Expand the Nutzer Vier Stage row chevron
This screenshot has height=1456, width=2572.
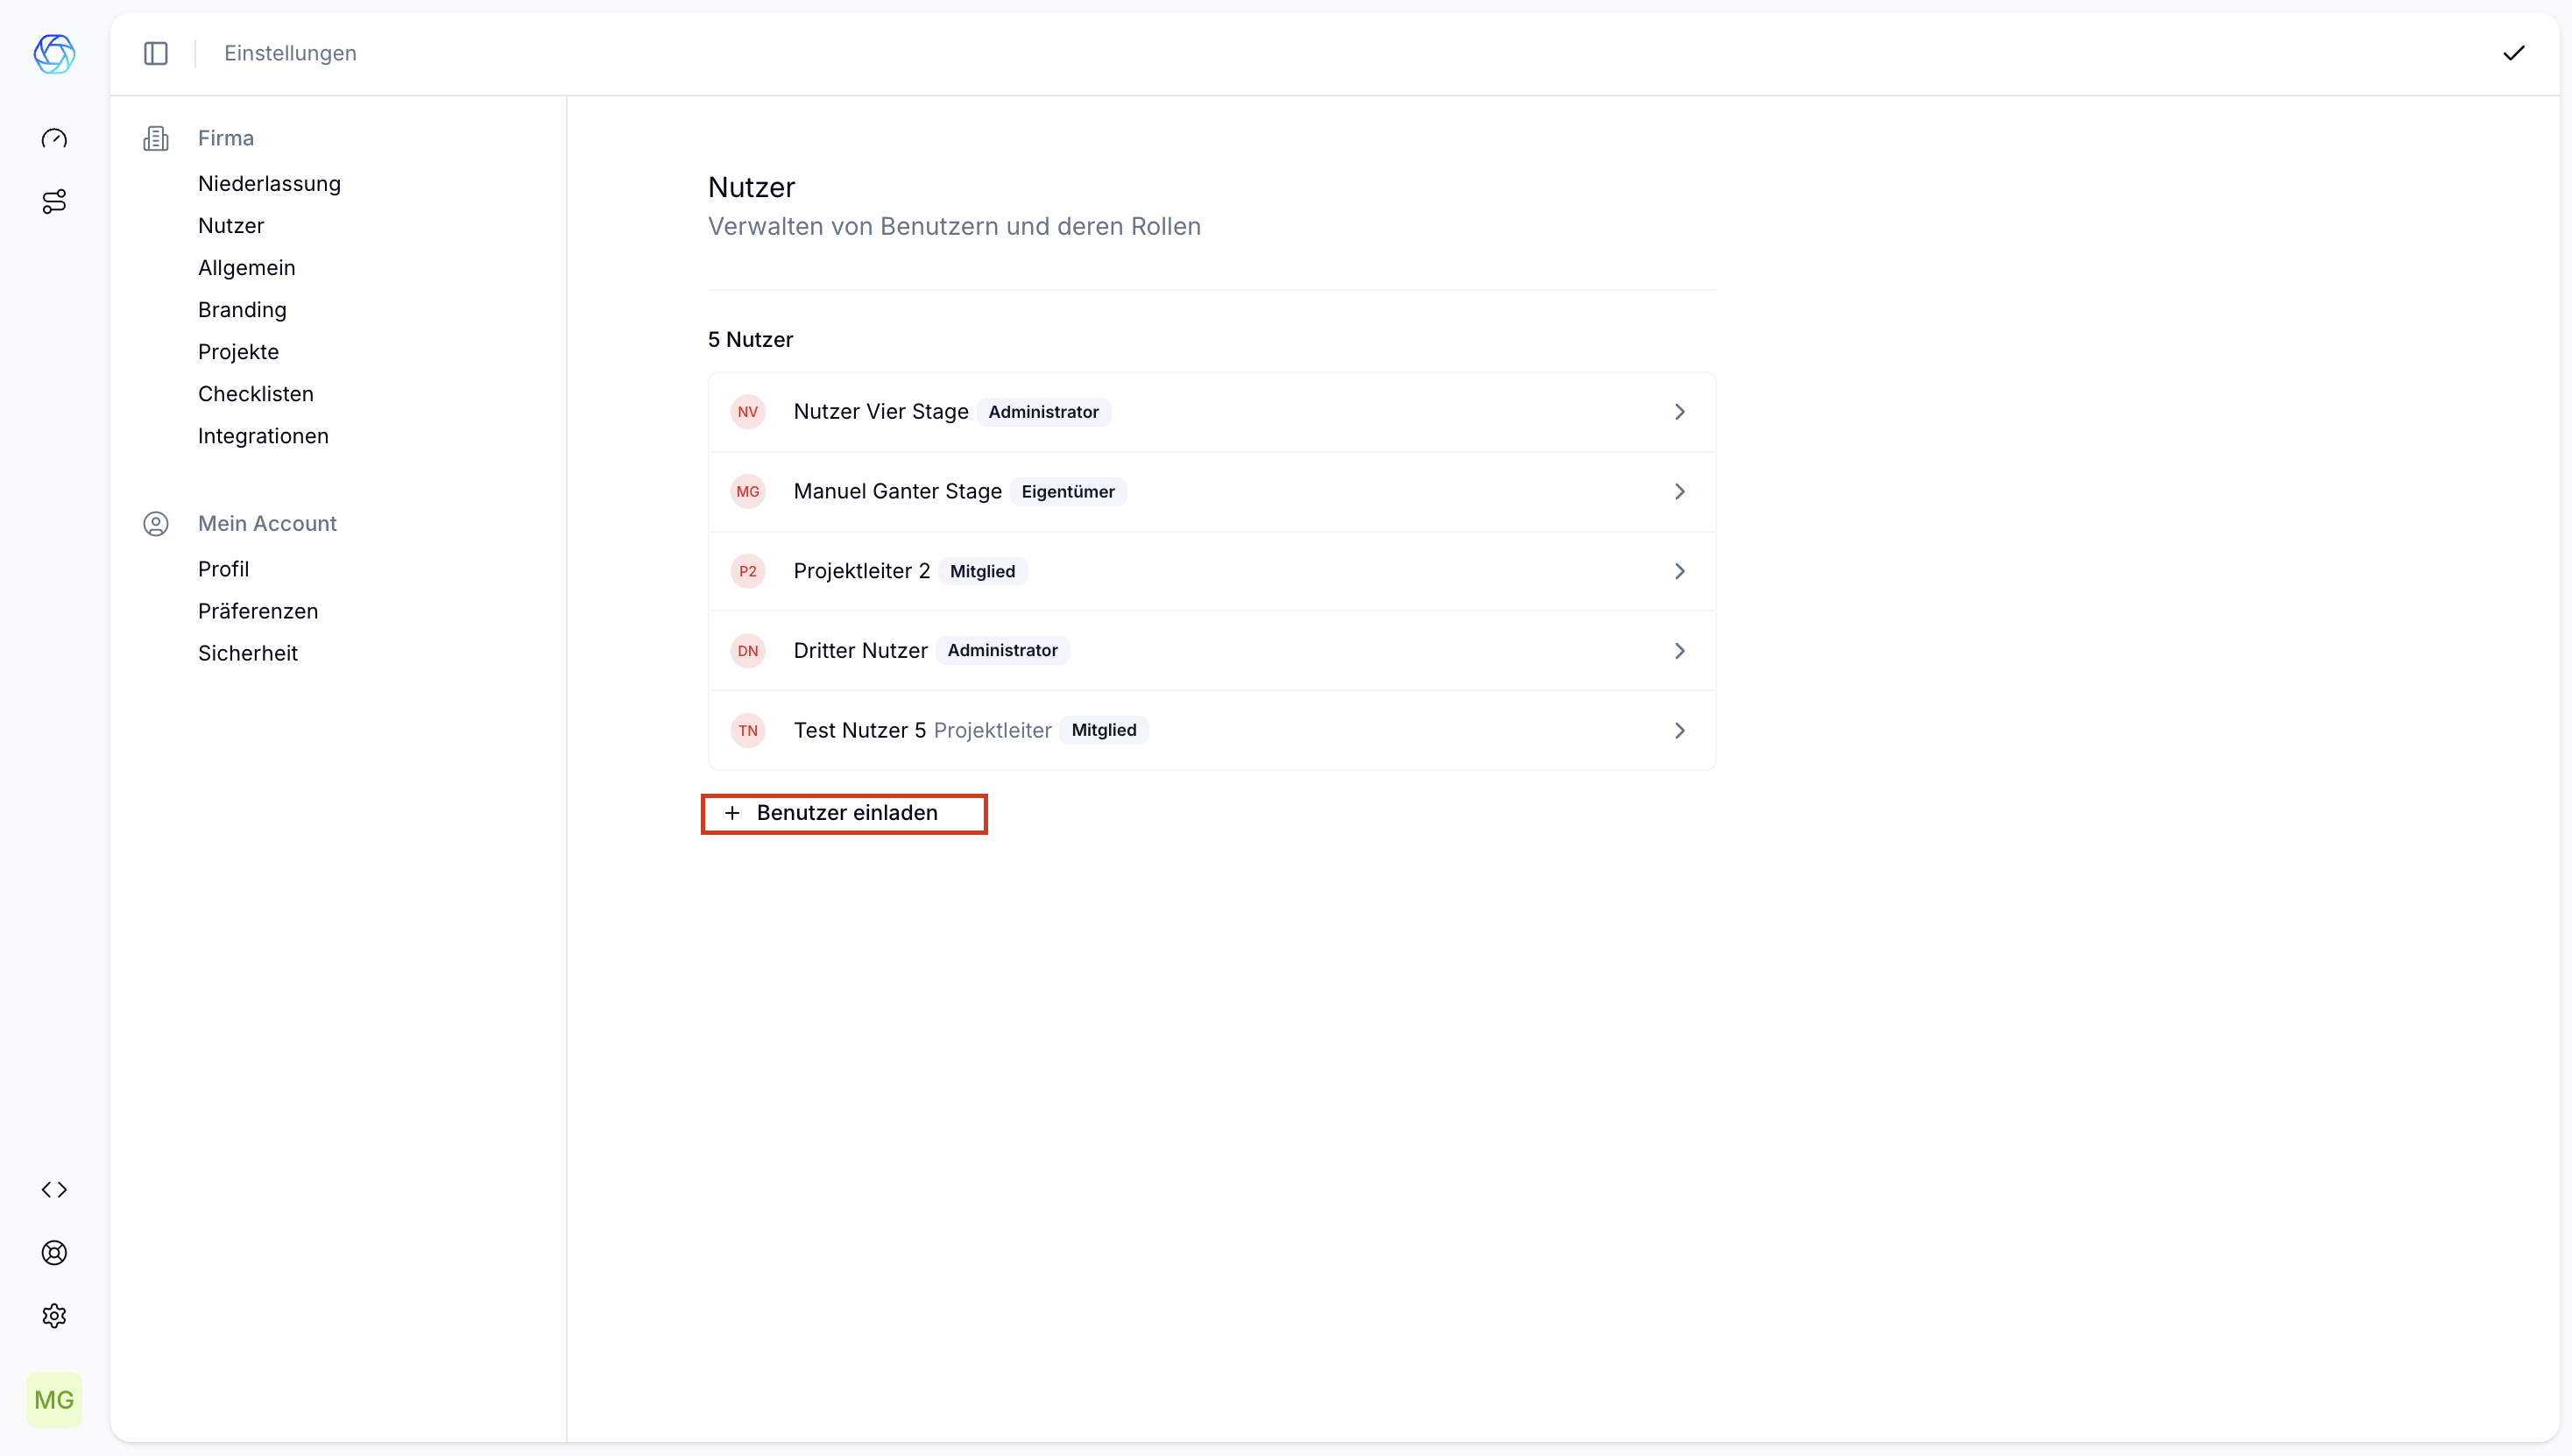[x=1679, y=412]
